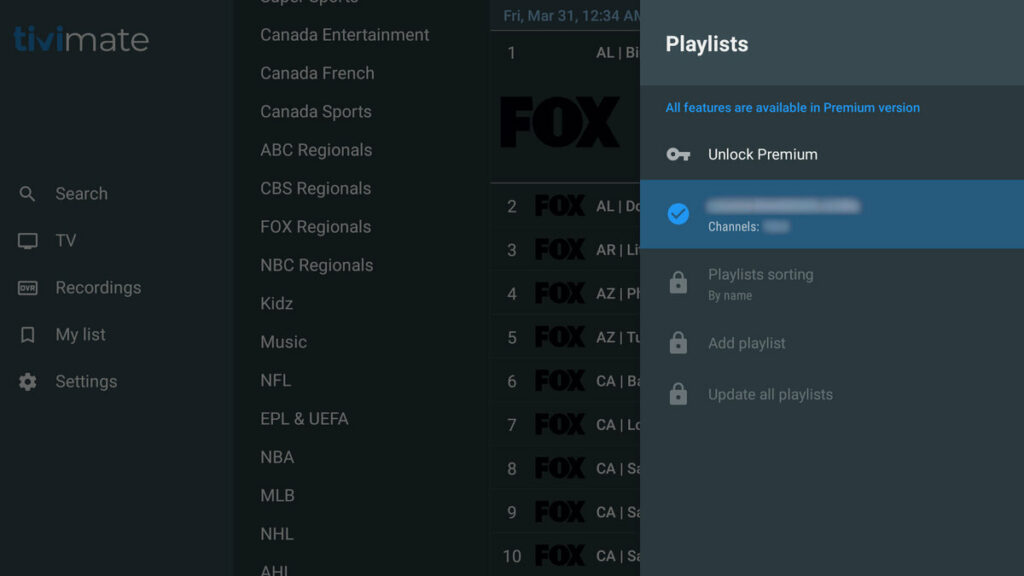Click the lock icon beside Add playlist
This screenshot has height=576, width=1024.
coord(678,343)
